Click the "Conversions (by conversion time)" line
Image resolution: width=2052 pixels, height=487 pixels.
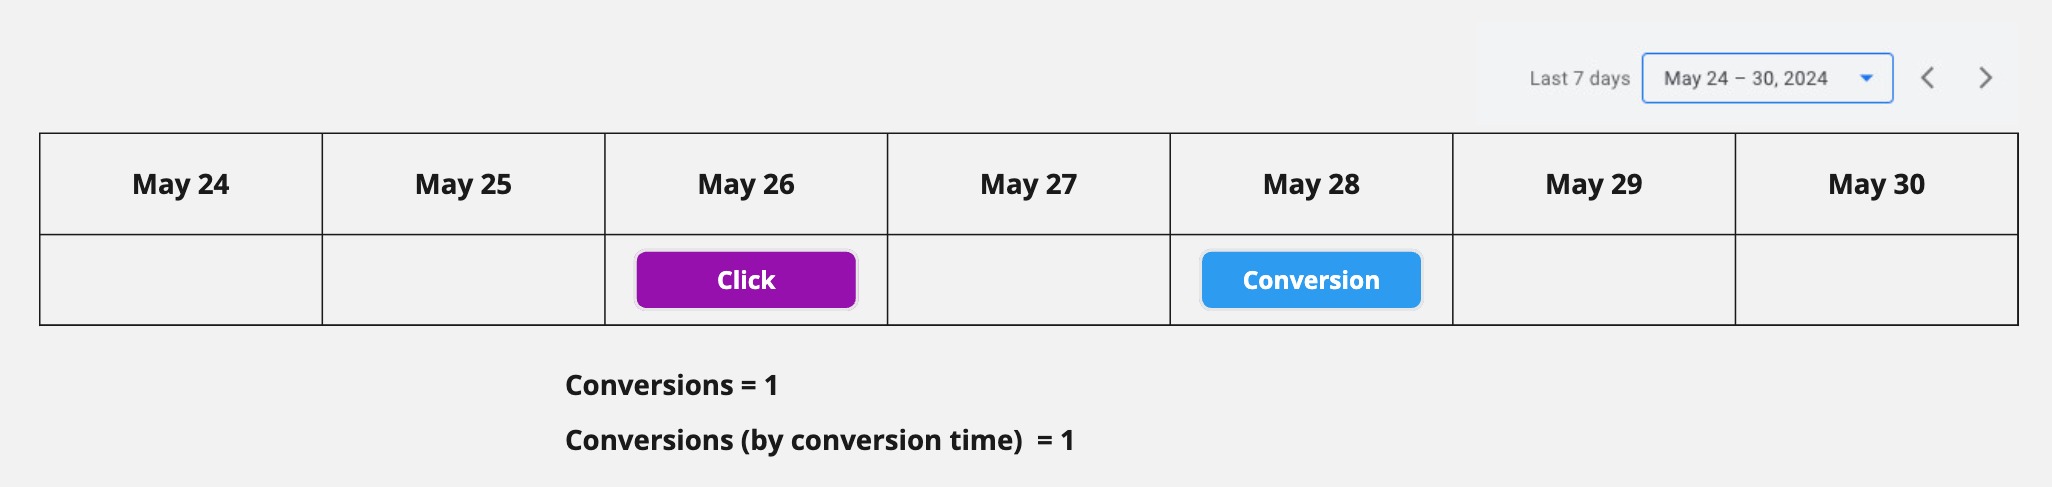[819, 440]
